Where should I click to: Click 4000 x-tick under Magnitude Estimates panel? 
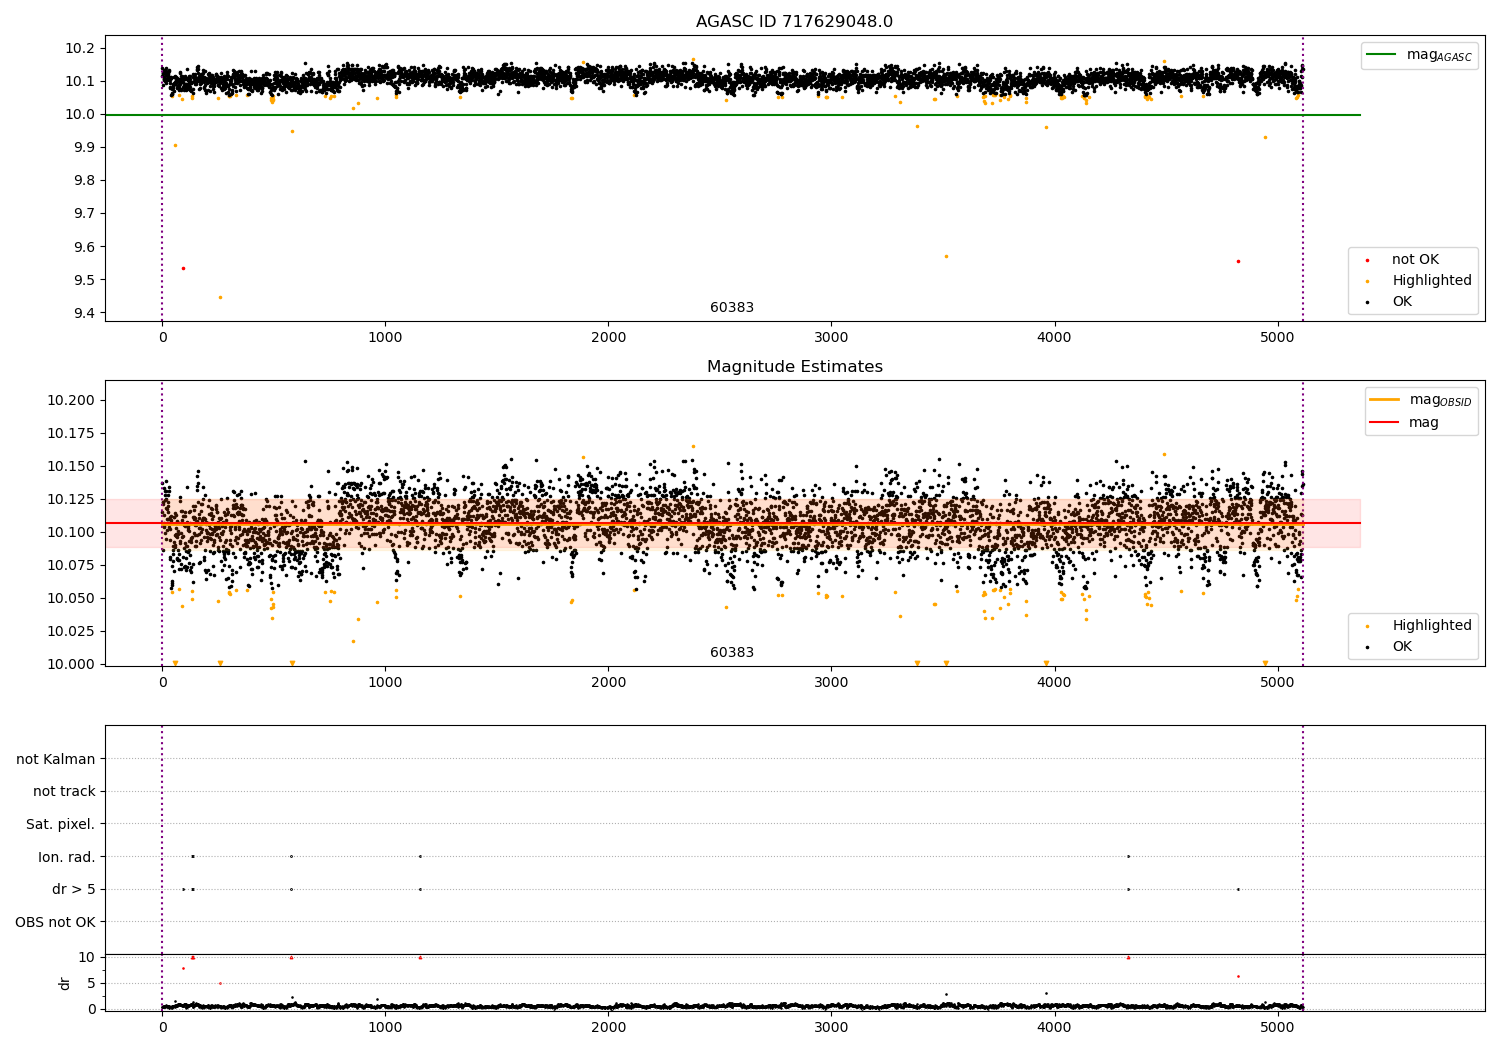point(1055,683)
